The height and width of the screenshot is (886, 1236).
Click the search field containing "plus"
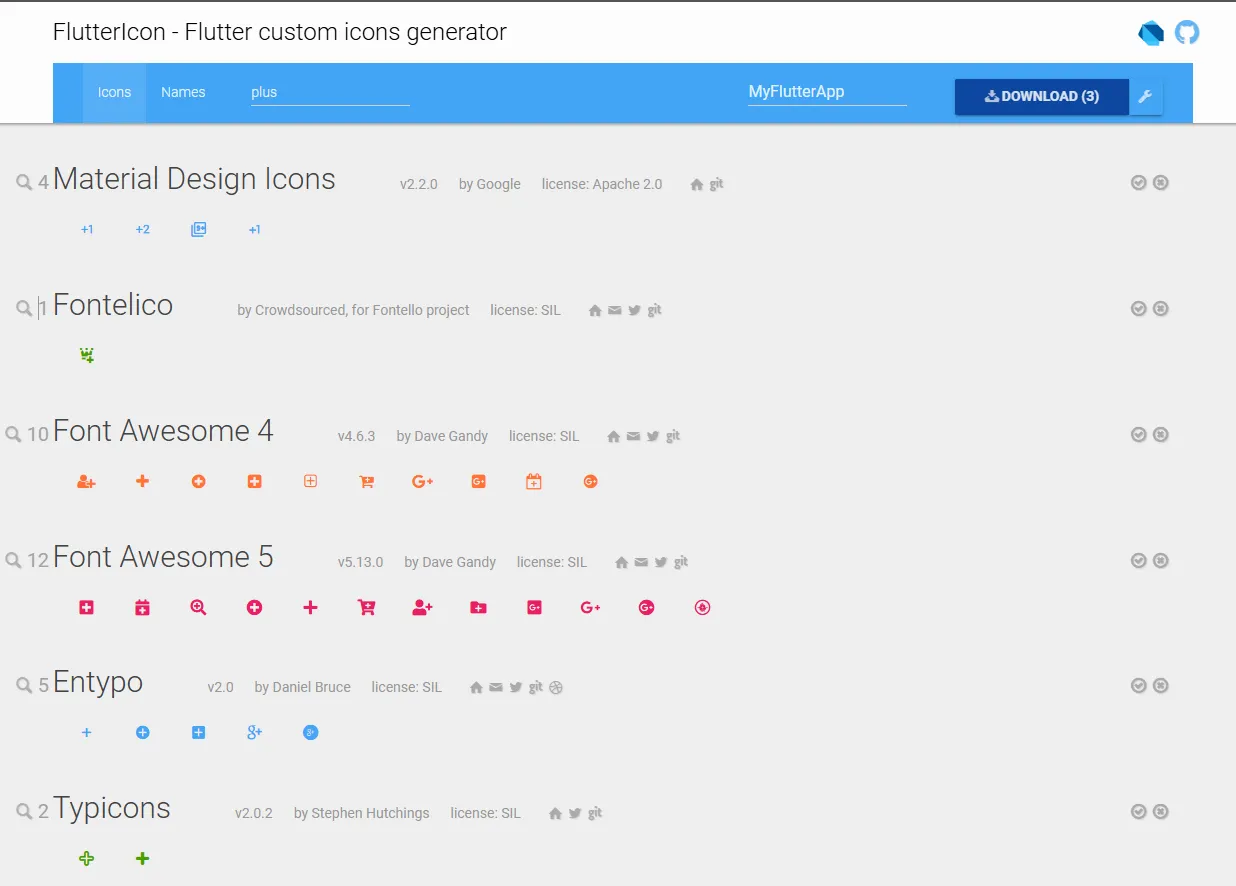pos(330,92)
